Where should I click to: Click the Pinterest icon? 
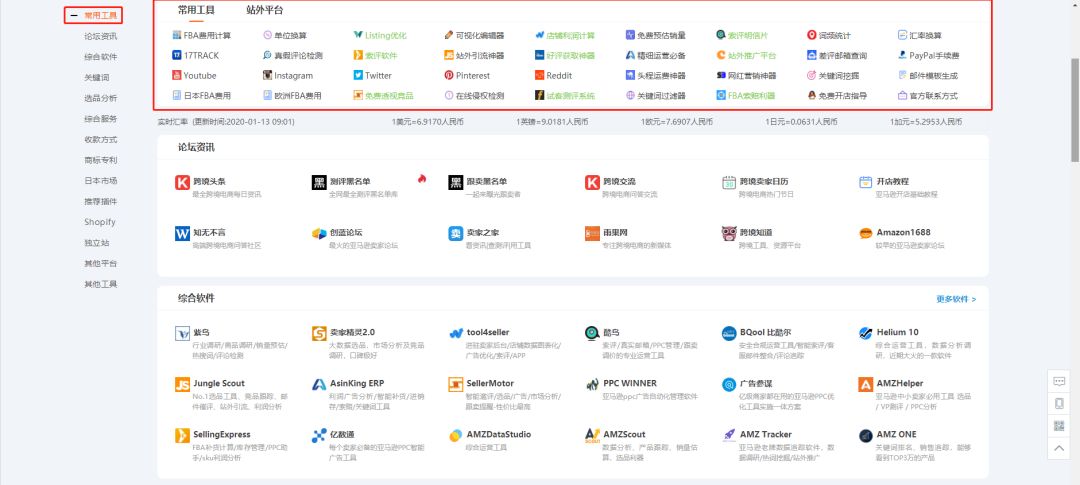(x=449, y=76)
